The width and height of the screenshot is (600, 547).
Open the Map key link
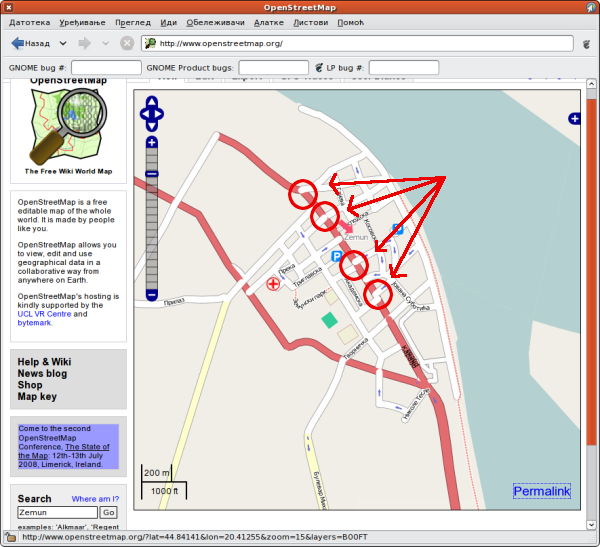(37, 397)
